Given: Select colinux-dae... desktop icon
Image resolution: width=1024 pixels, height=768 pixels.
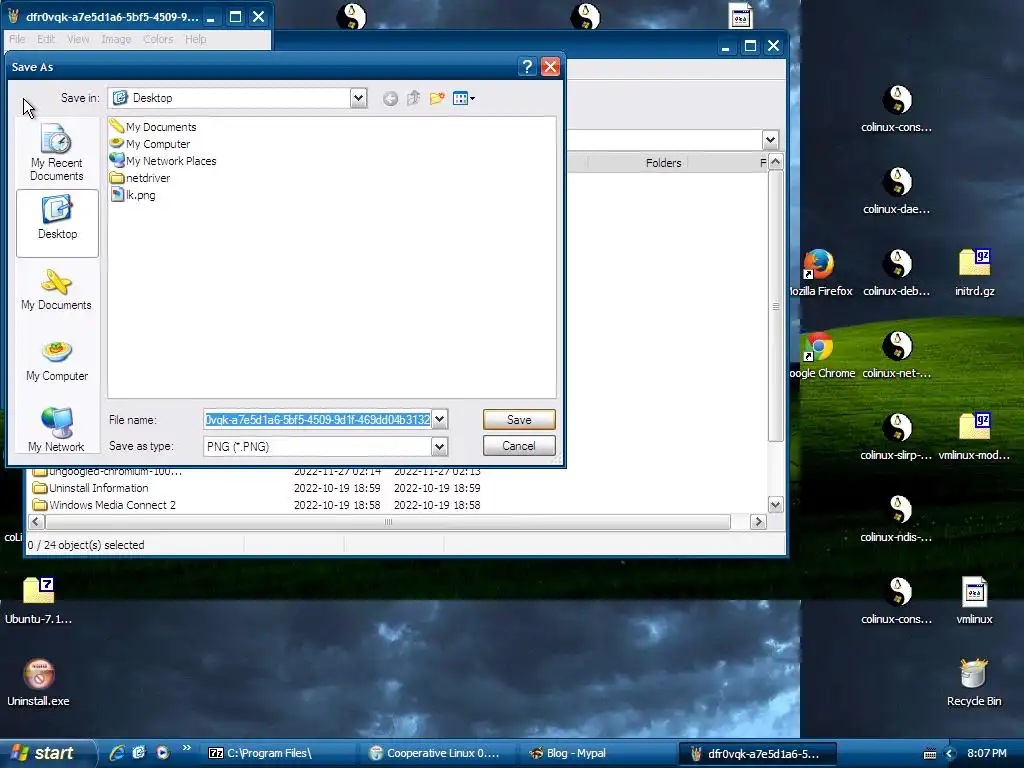Looking at the screenshot, I should [897, 191].
